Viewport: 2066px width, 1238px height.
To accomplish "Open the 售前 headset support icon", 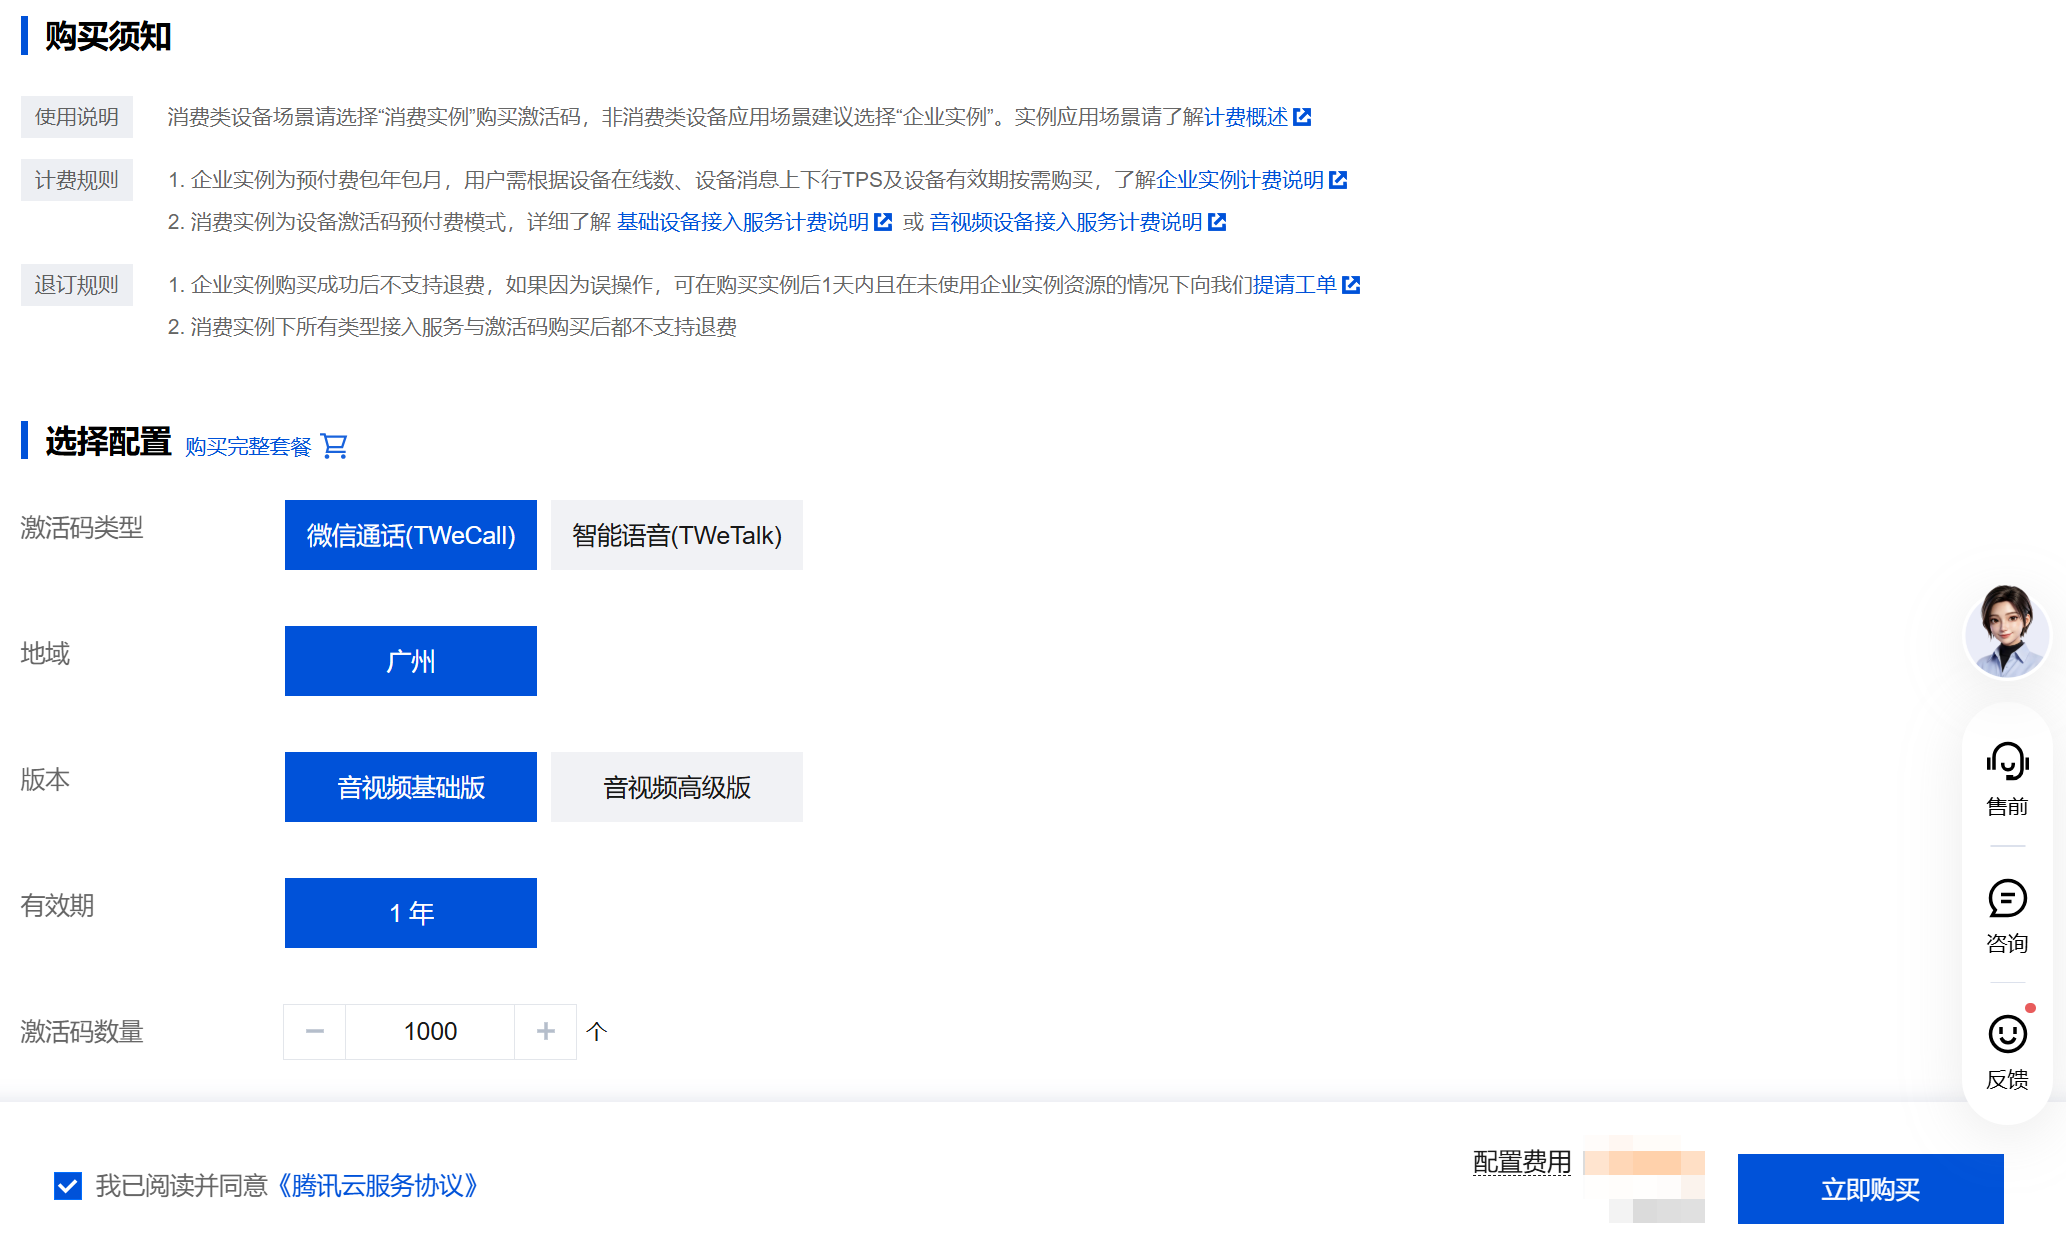I will tap(2007, 761).
